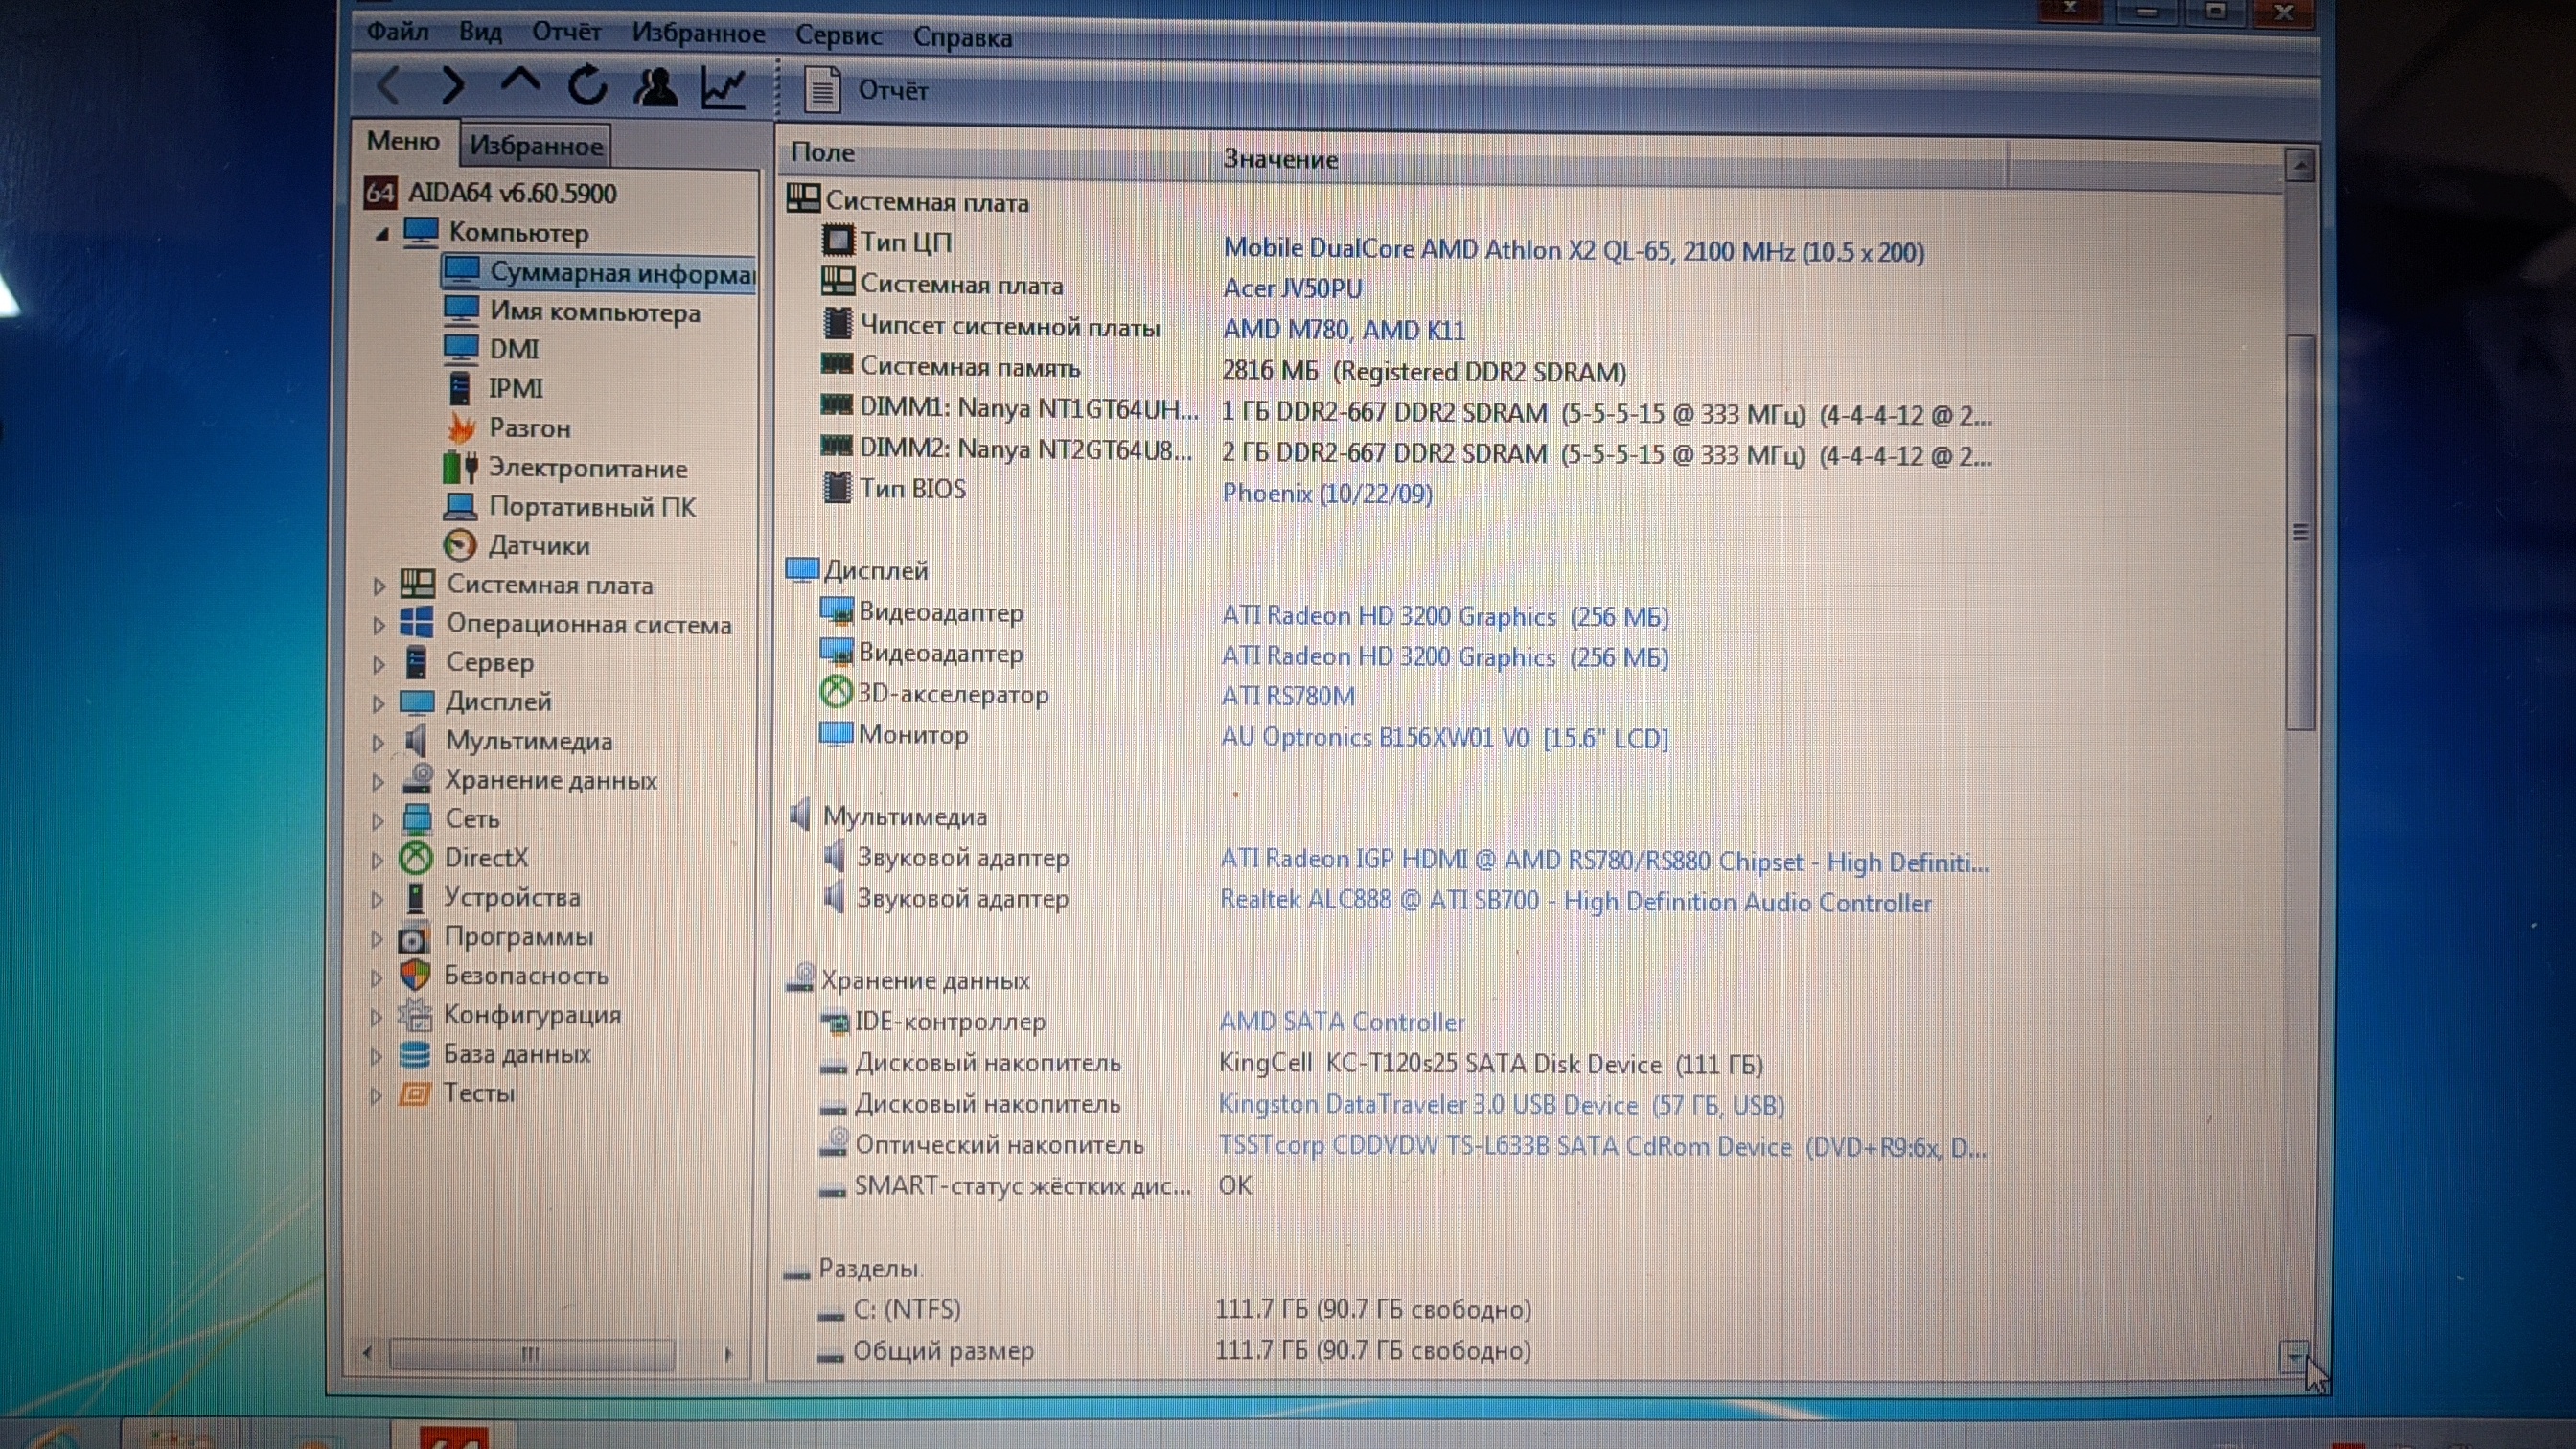Open the Отчёт menu in the menu bar

point(566,32)
